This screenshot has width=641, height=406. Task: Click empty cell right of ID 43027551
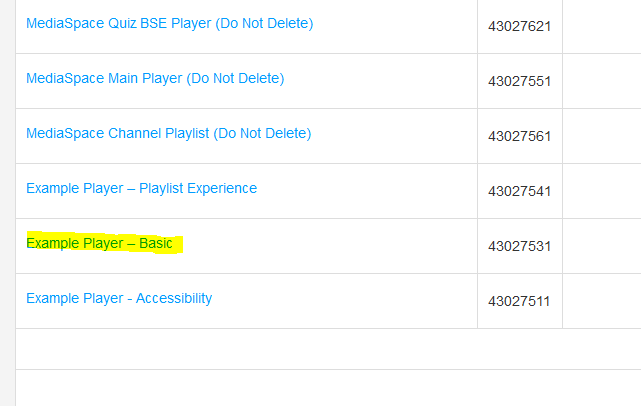[602, 81]
